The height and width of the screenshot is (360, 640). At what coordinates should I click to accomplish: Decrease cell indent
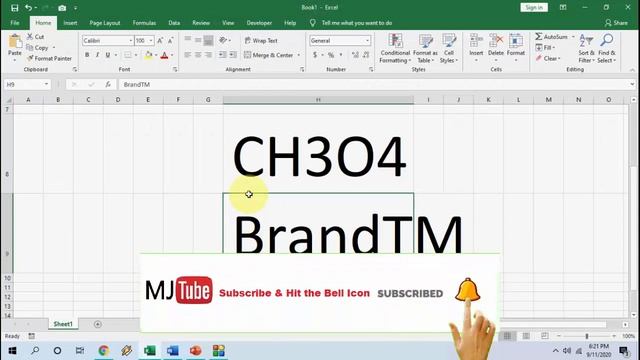point(222,55)
